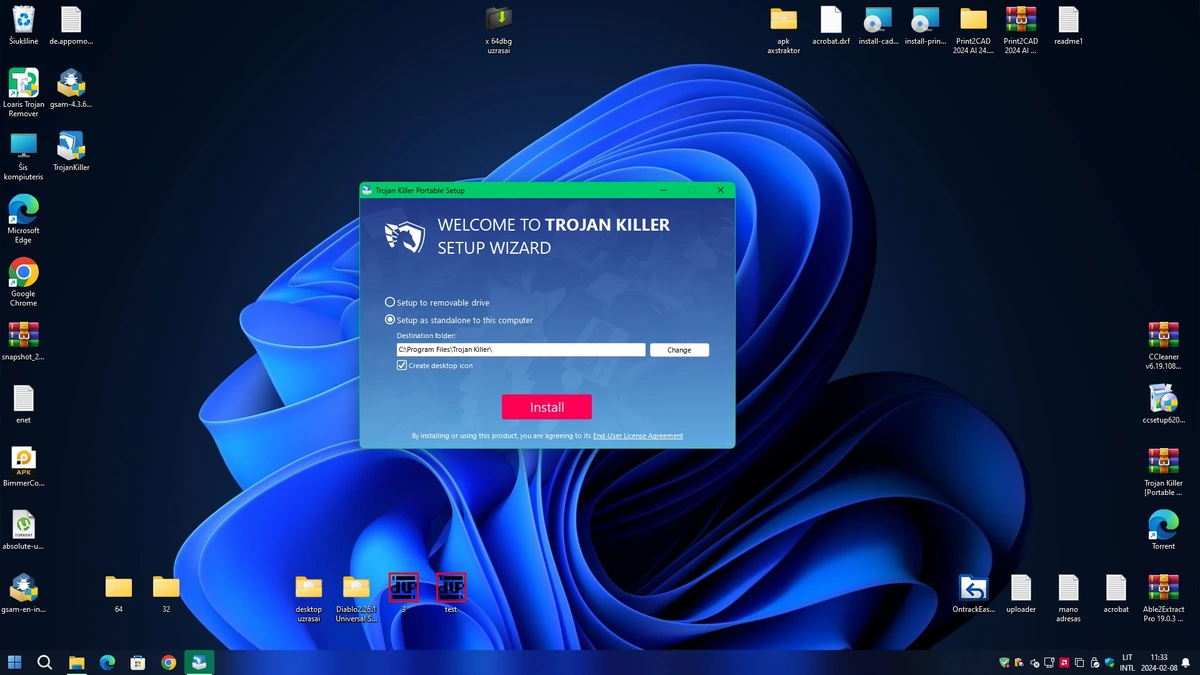Open the 'desktop uzrasai' folder
1200x675 pixels.
click(x=309, y=598)
